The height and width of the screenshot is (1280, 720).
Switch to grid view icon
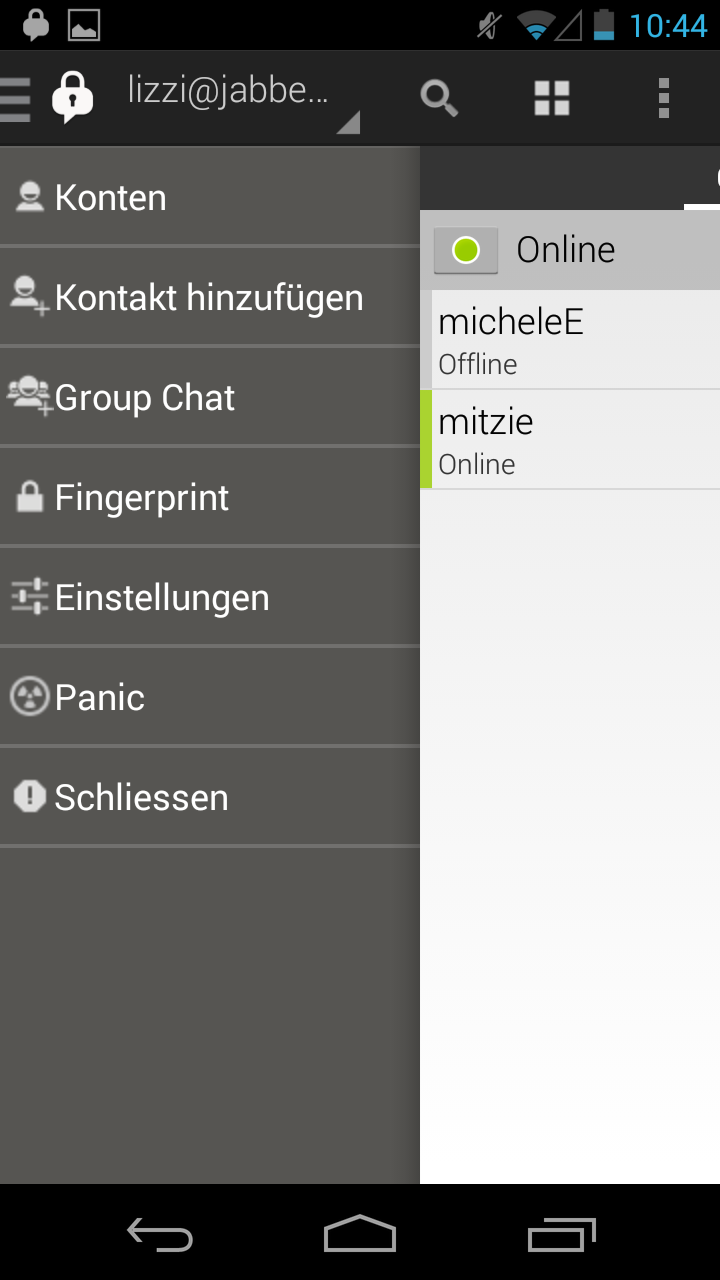tap(552, 98)
